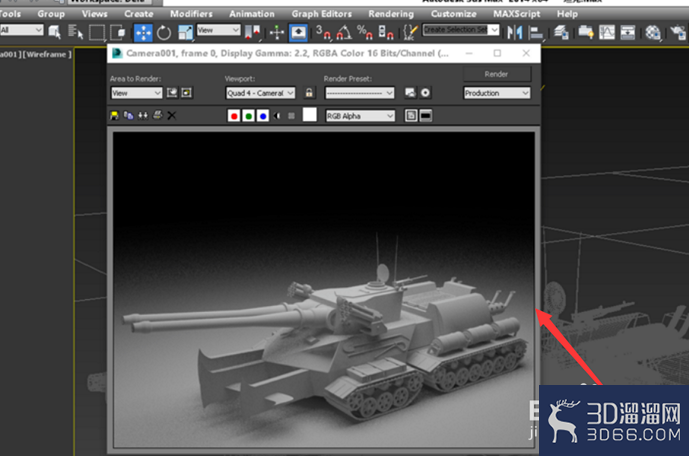This screenshot has width=689, height=456.
Task: Open the MAXScript menu
Action: 517,14
